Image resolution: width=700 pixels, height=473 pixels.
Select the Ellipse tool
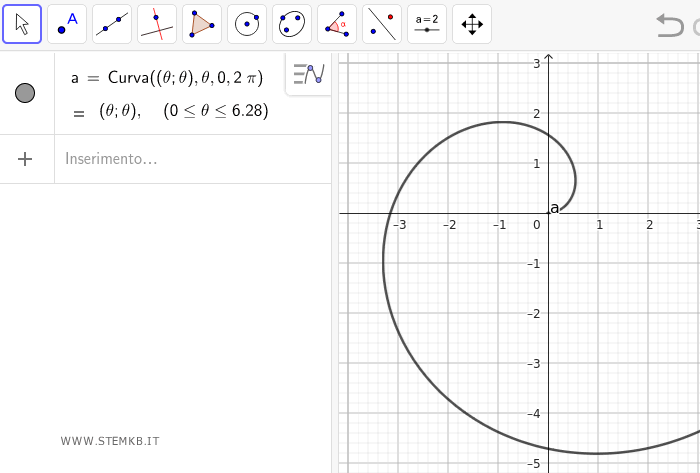[x=292, y=24]
